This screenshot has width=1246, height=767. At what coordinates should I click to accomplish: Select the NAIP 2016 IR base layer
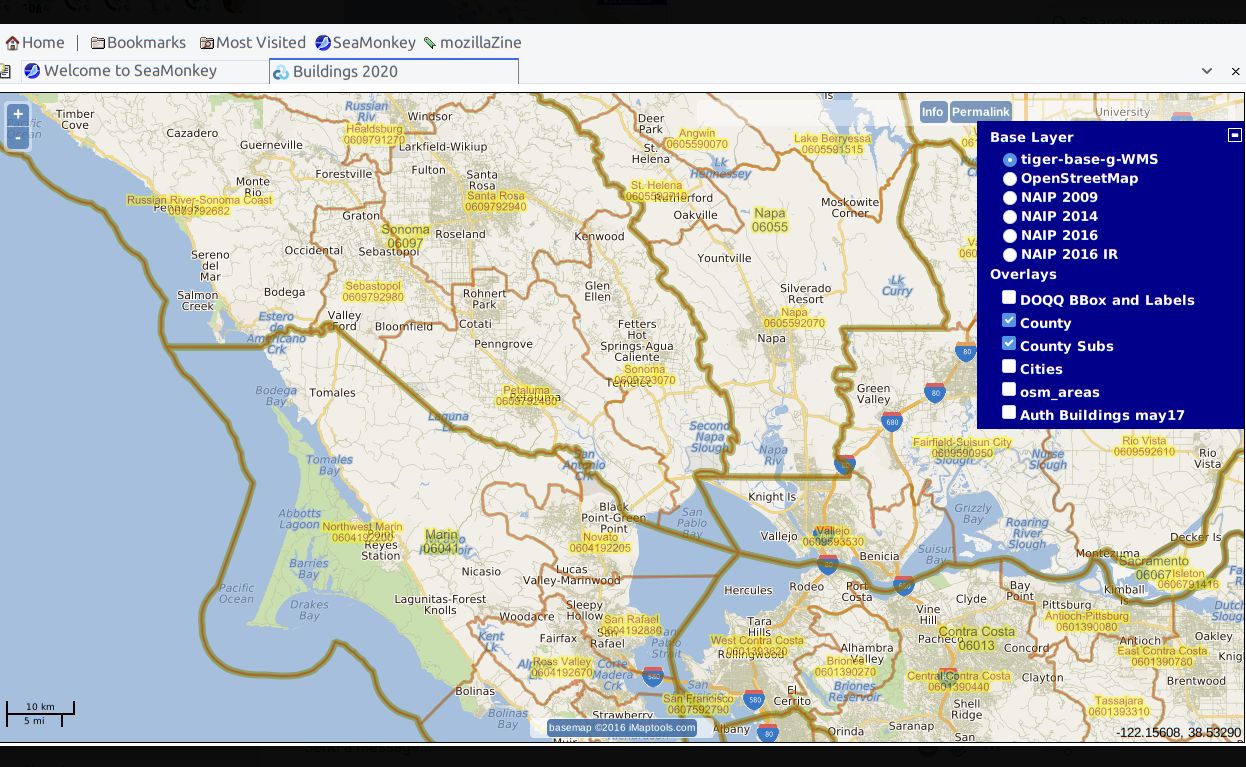(x=1010, y=255)
